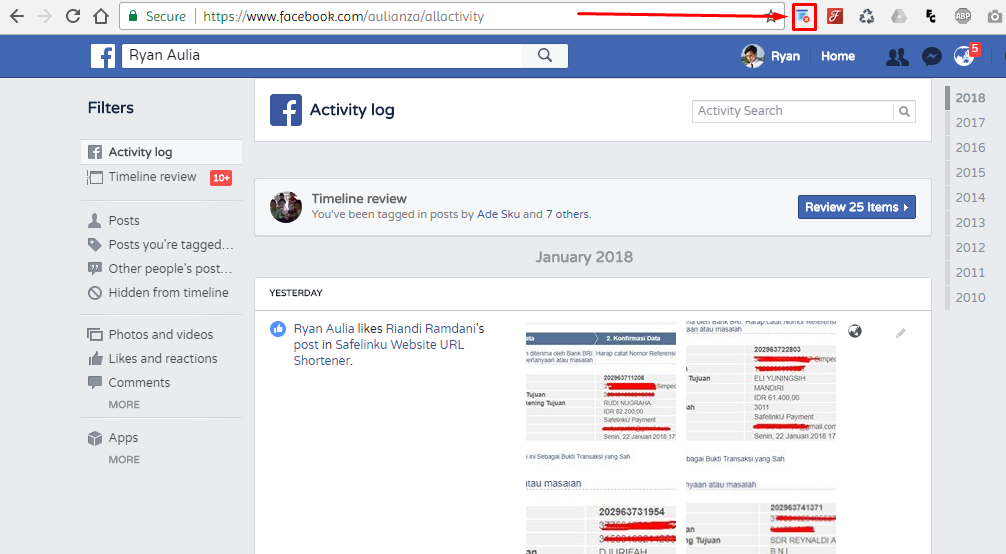Screen dimensions: 1006x554
Task: Open Ade Sku profile link
Action: (498, 214)
